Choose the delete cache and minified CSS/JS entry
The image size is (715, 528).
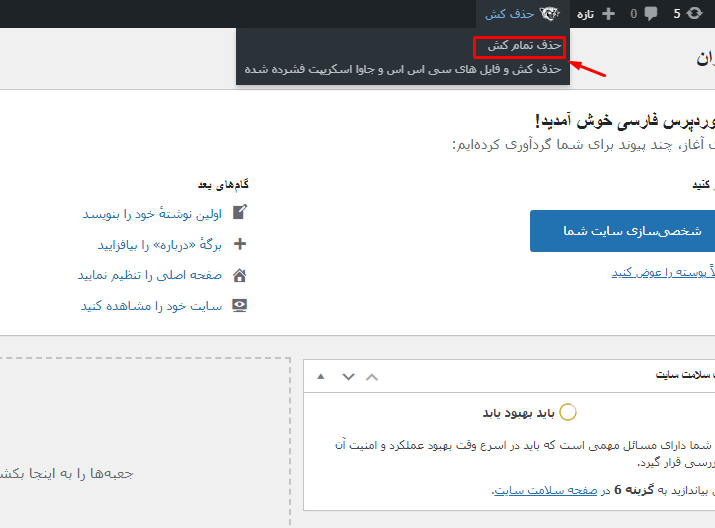point(403,69)
